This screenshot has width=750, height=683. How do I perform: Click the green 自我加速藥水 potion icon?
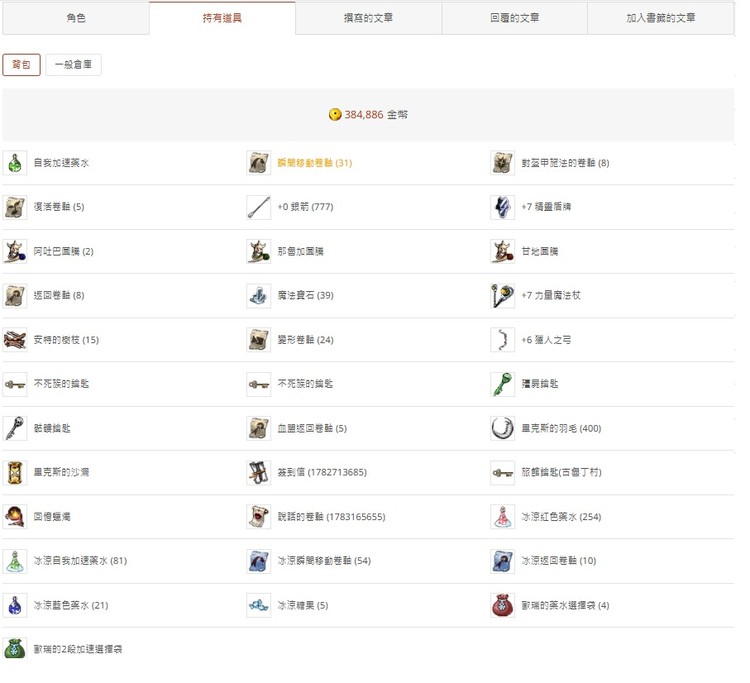point(15,163)
